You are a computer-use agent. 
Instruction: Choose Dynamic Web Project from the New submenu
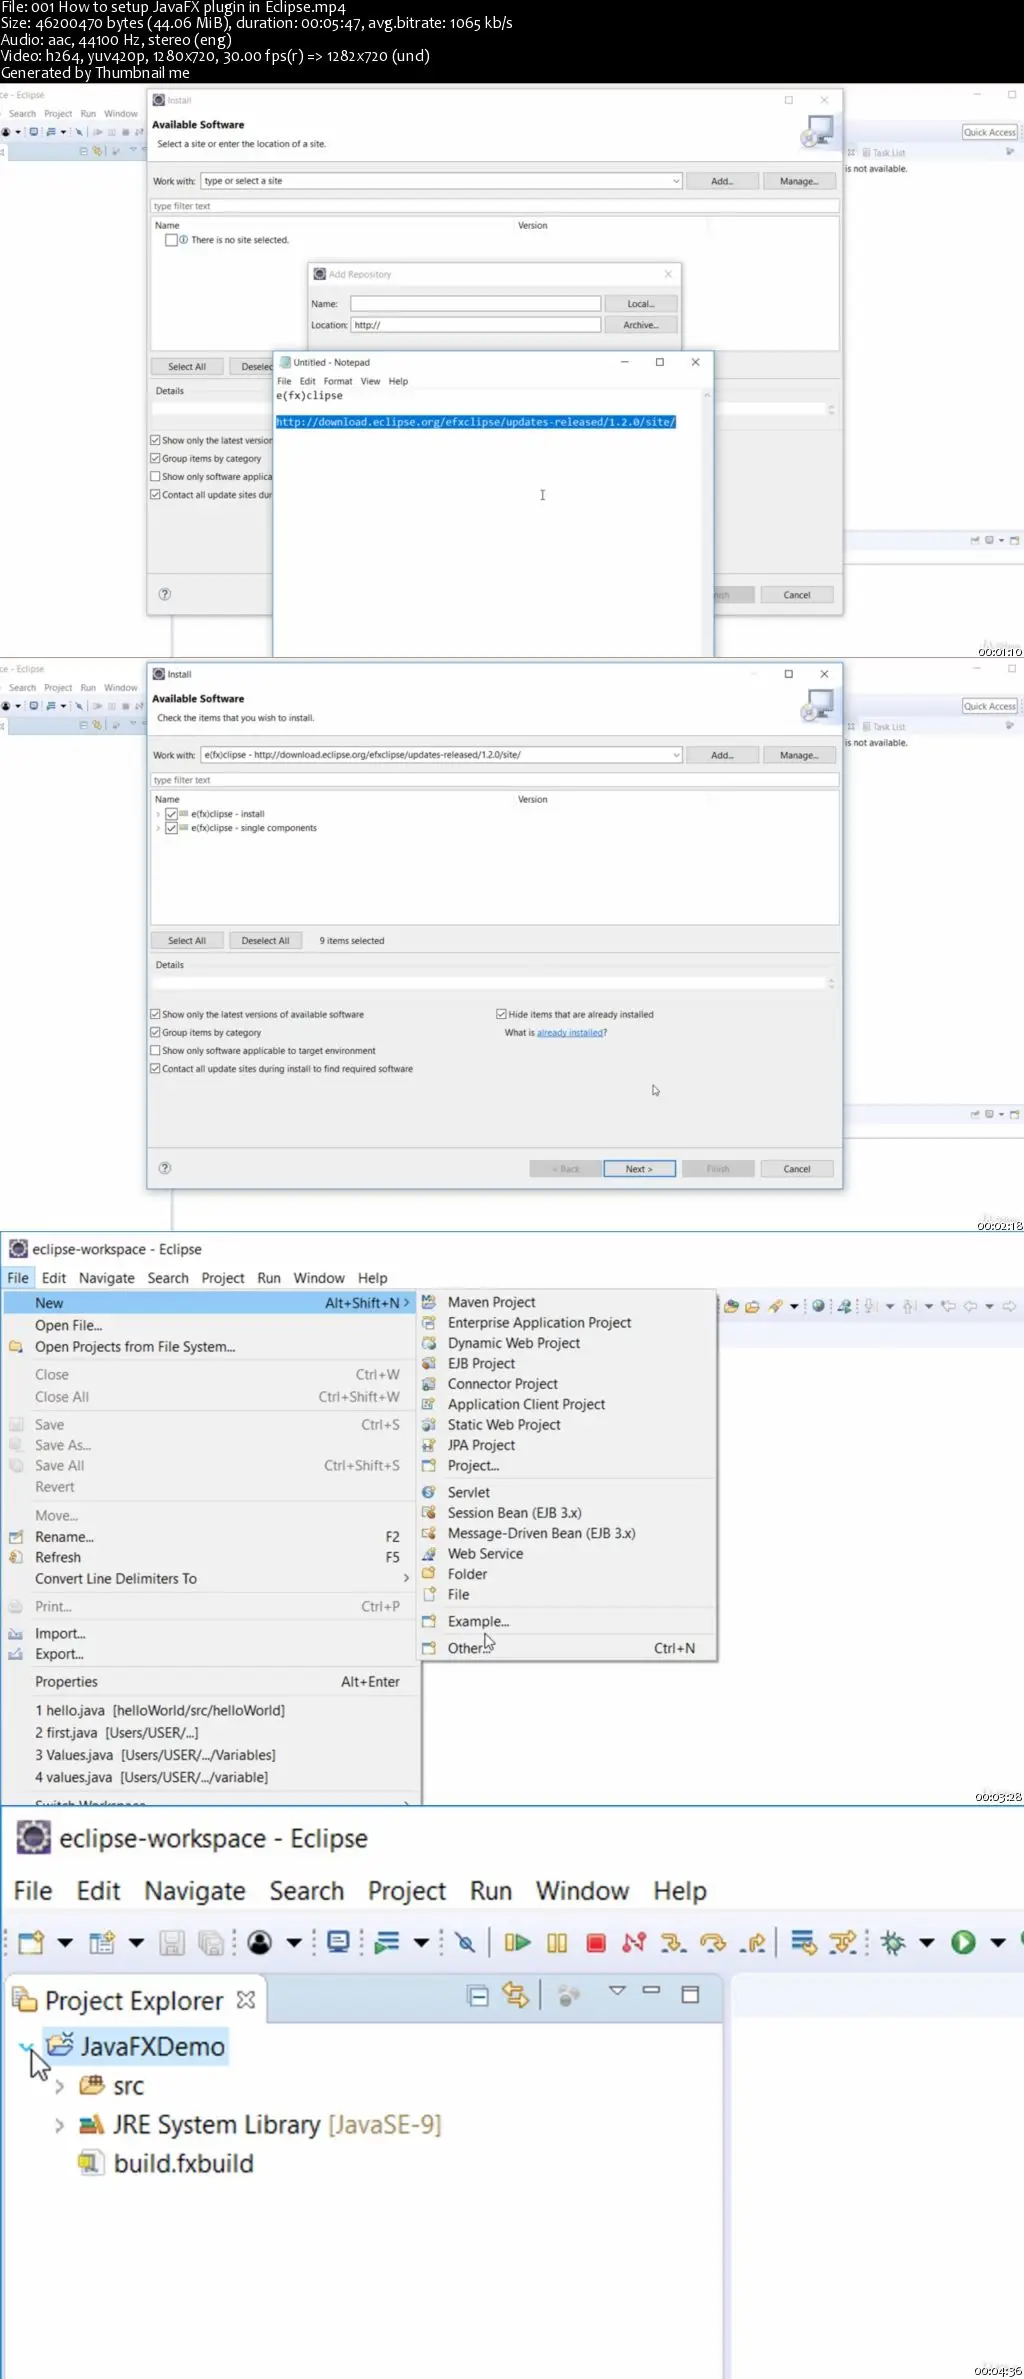click(513, 1343)
